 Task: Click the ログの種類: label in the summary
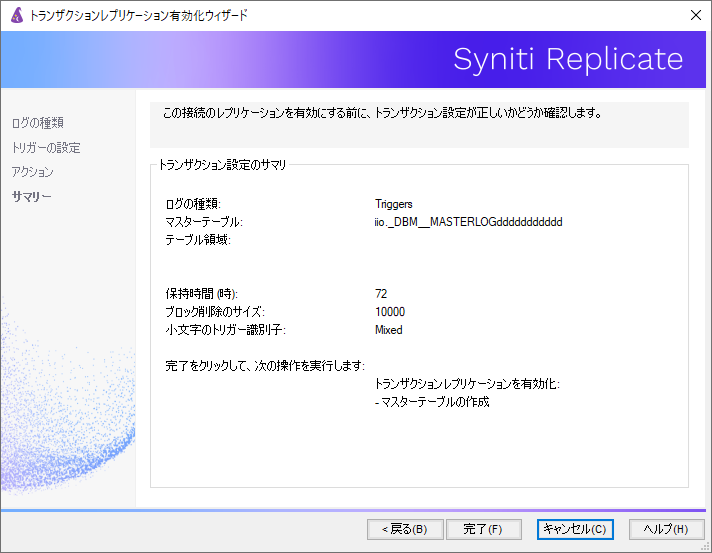pyautogui.click(x=193, y=204)
